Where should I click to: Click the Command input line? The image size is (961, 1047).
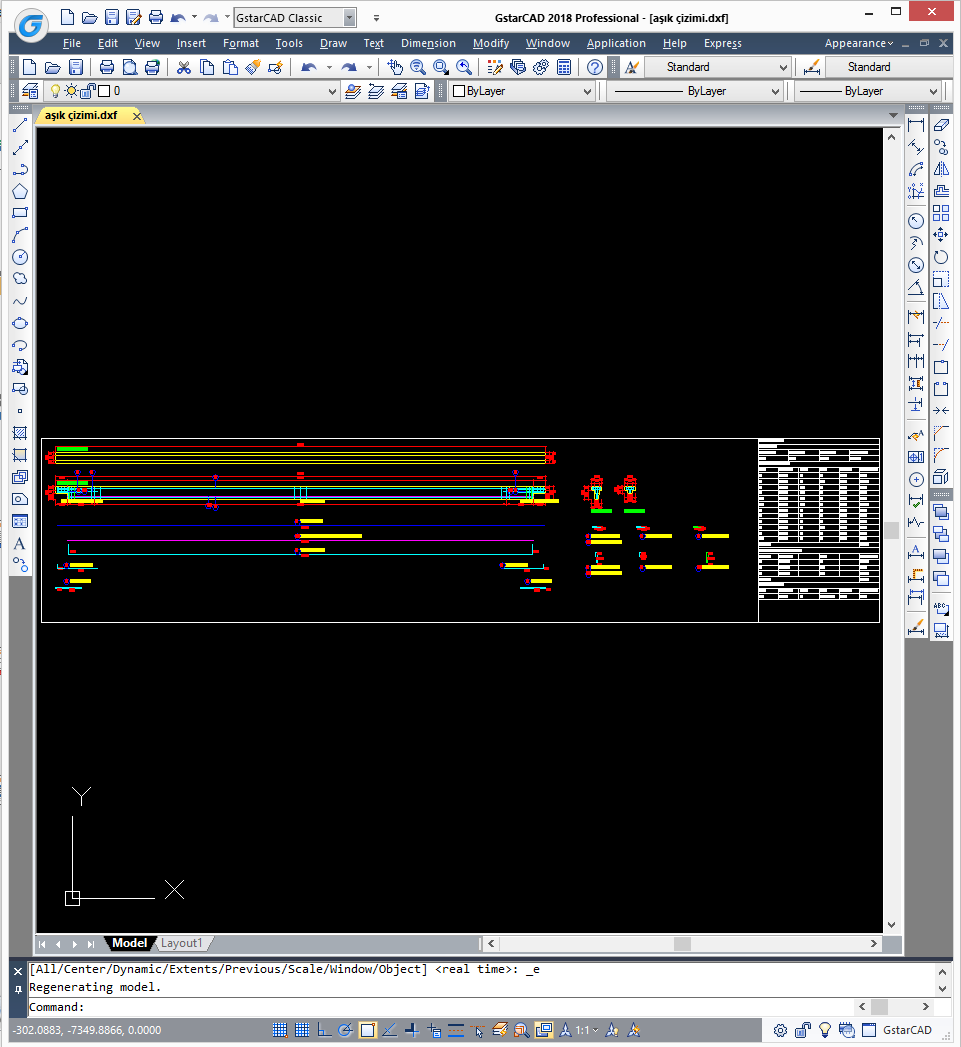click(441, 1006)
